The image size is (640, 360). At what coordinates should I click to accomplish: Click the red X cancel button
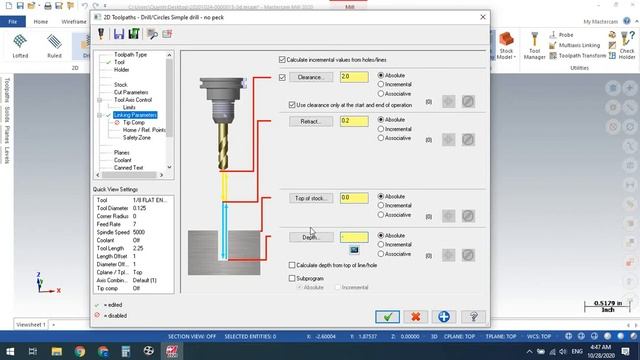coord(416,317)
